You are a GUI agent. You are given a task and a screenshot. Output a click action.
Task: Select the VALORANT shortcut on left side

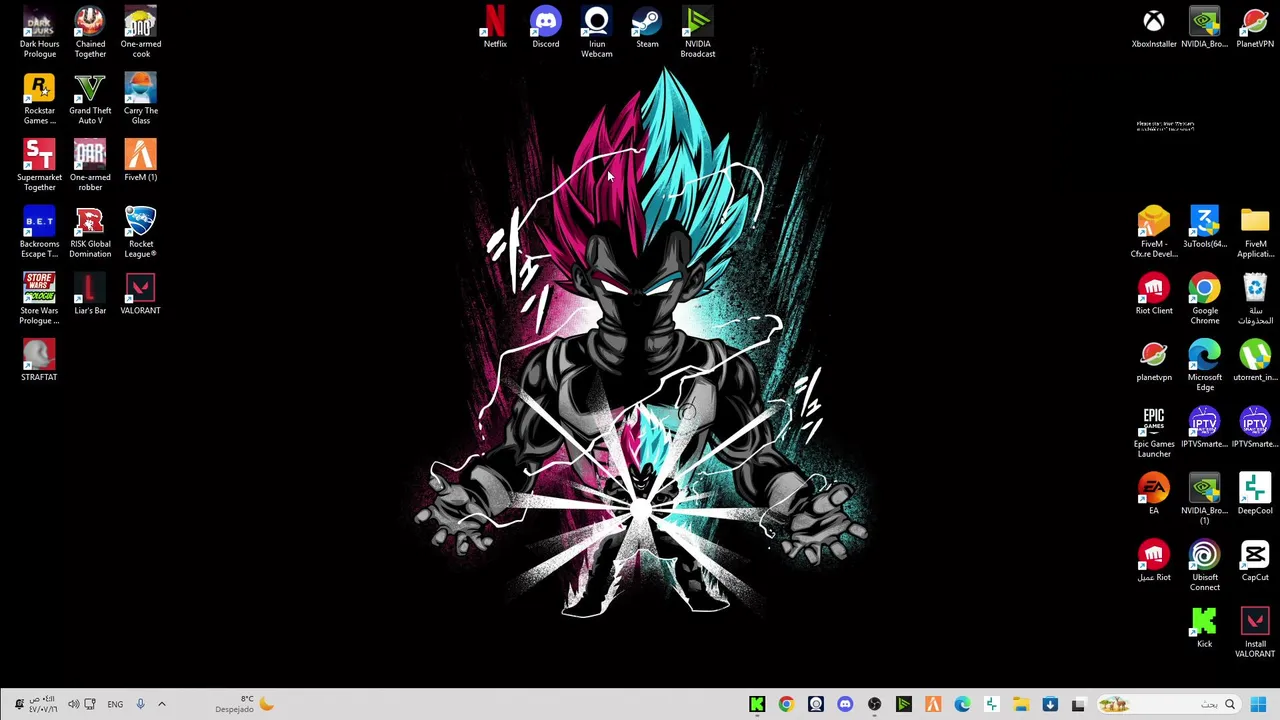(141, 294)
